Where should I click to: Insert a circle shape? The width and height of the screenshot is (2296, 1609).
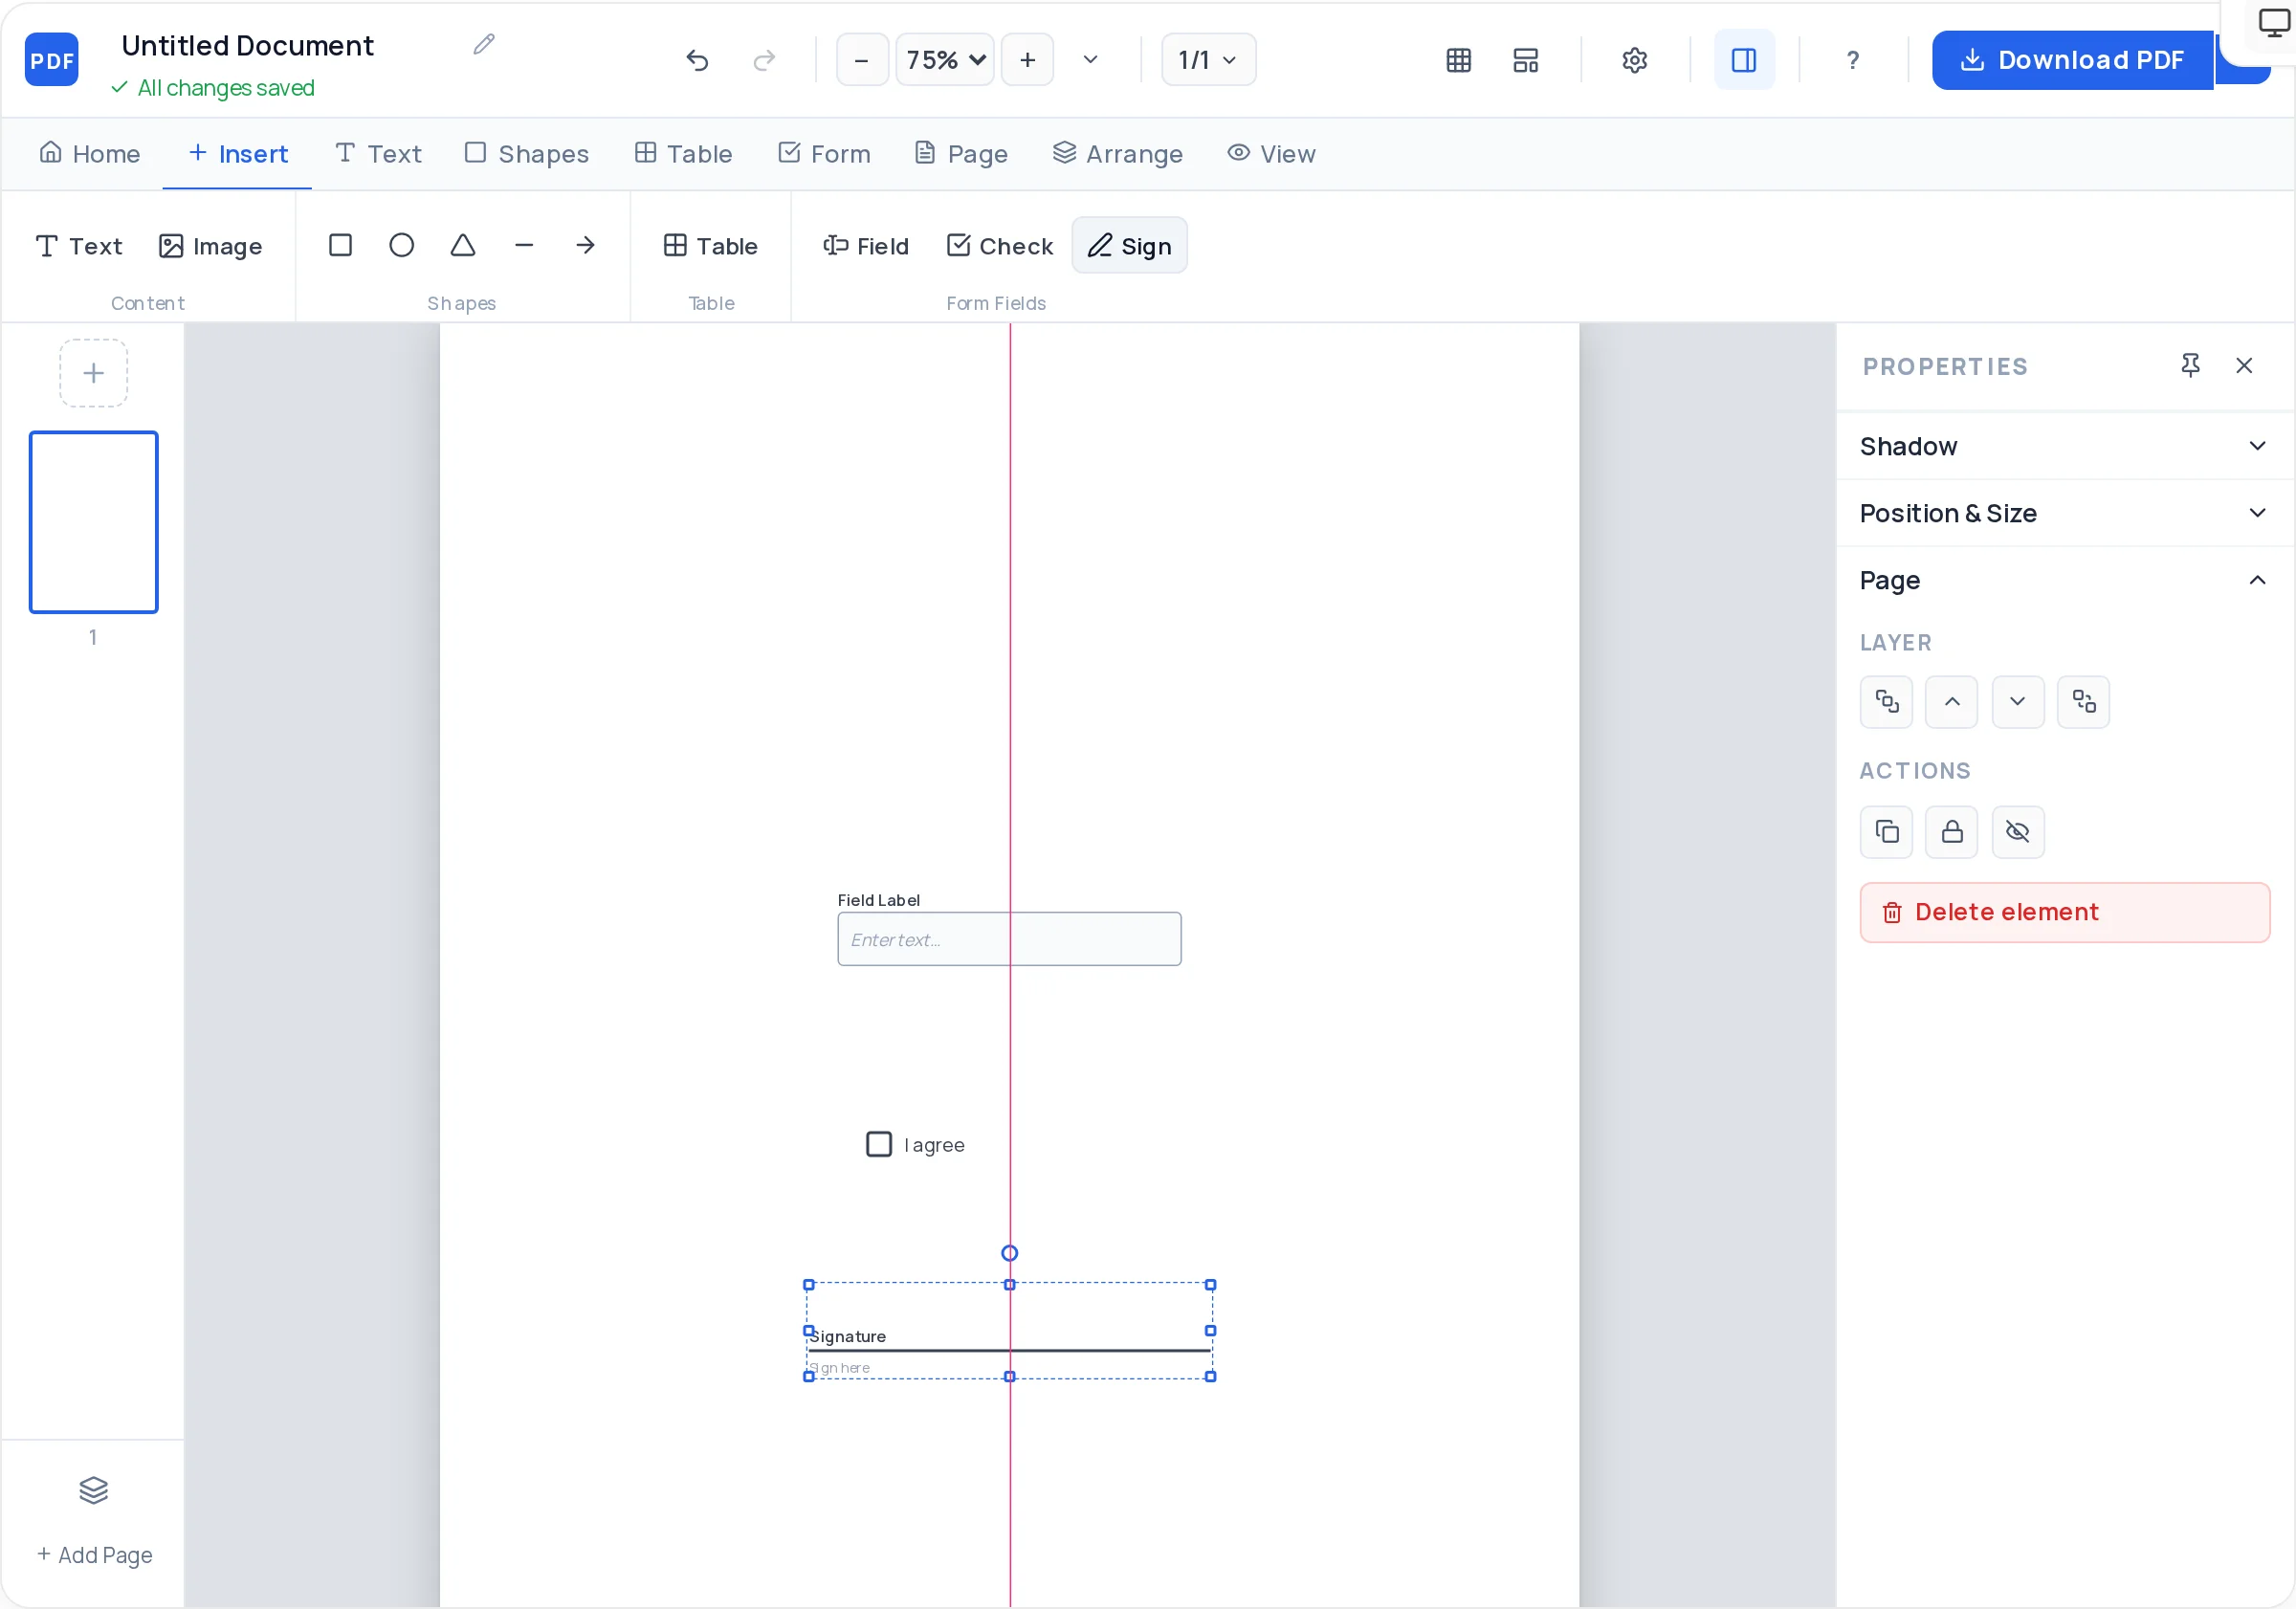[402, 245]
